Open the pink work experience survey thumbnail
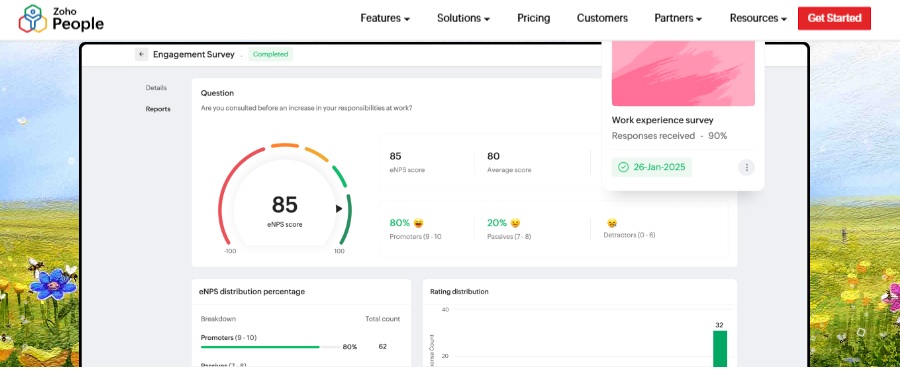900x369 pixels. [x=683, y=73]
